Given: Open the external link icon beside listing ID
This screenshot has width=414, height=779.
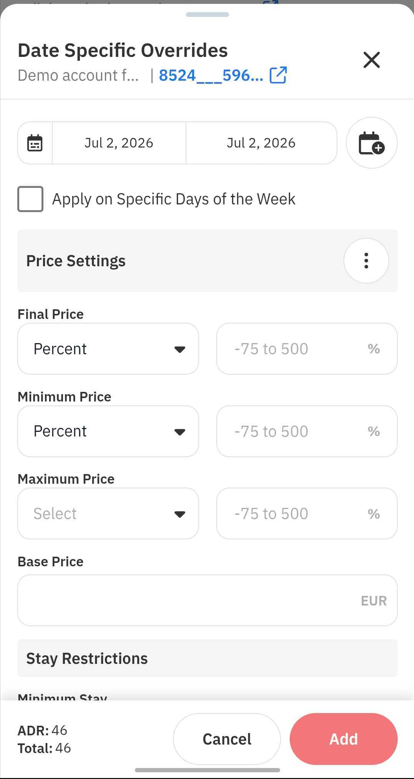Looking at the screenshot, I should click(278, 76).
